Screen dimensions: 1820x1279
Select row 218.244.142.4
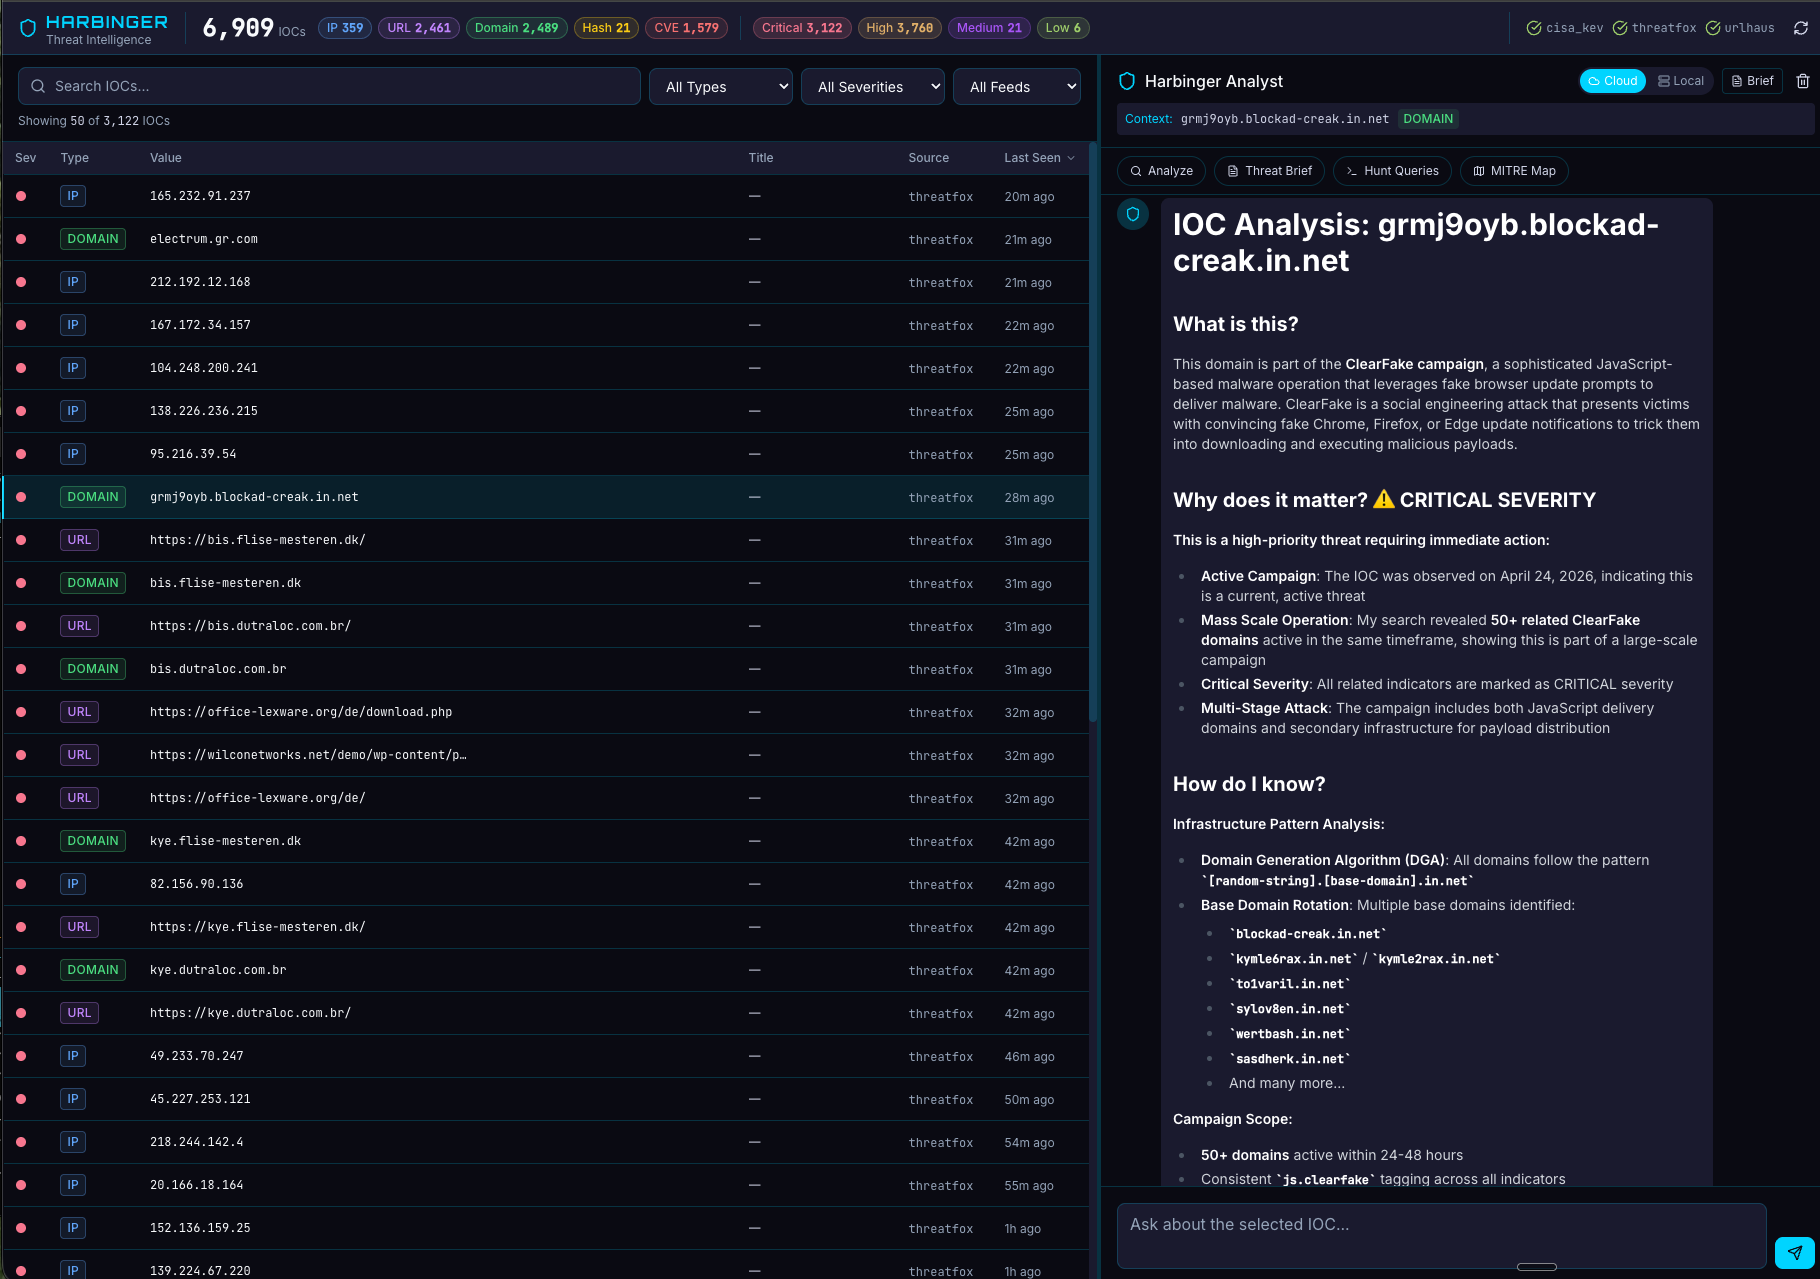546,1142
